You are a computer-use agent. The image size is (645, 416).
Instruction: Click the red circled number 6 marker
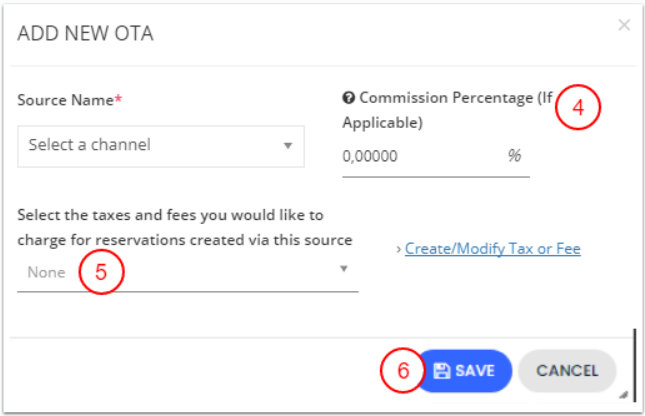(x=402, y=370)
